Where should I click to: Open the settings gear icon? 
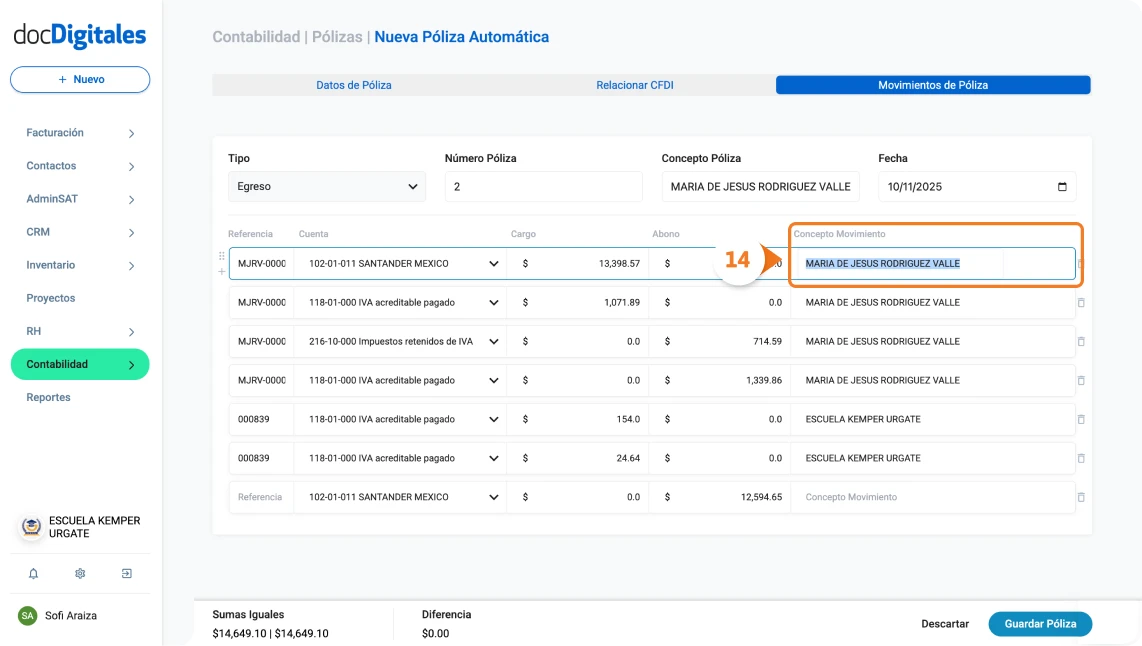coord(80,573)
